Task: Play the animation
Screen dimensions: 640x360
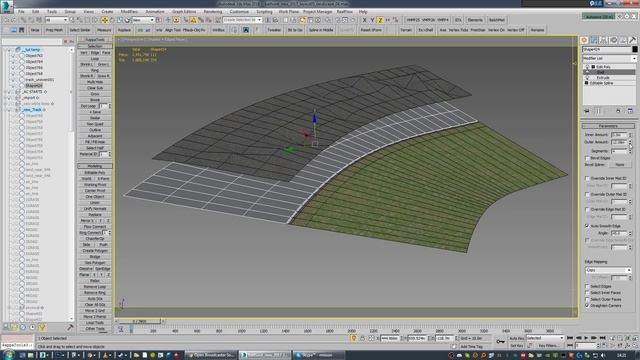Action: click(586, 338)
